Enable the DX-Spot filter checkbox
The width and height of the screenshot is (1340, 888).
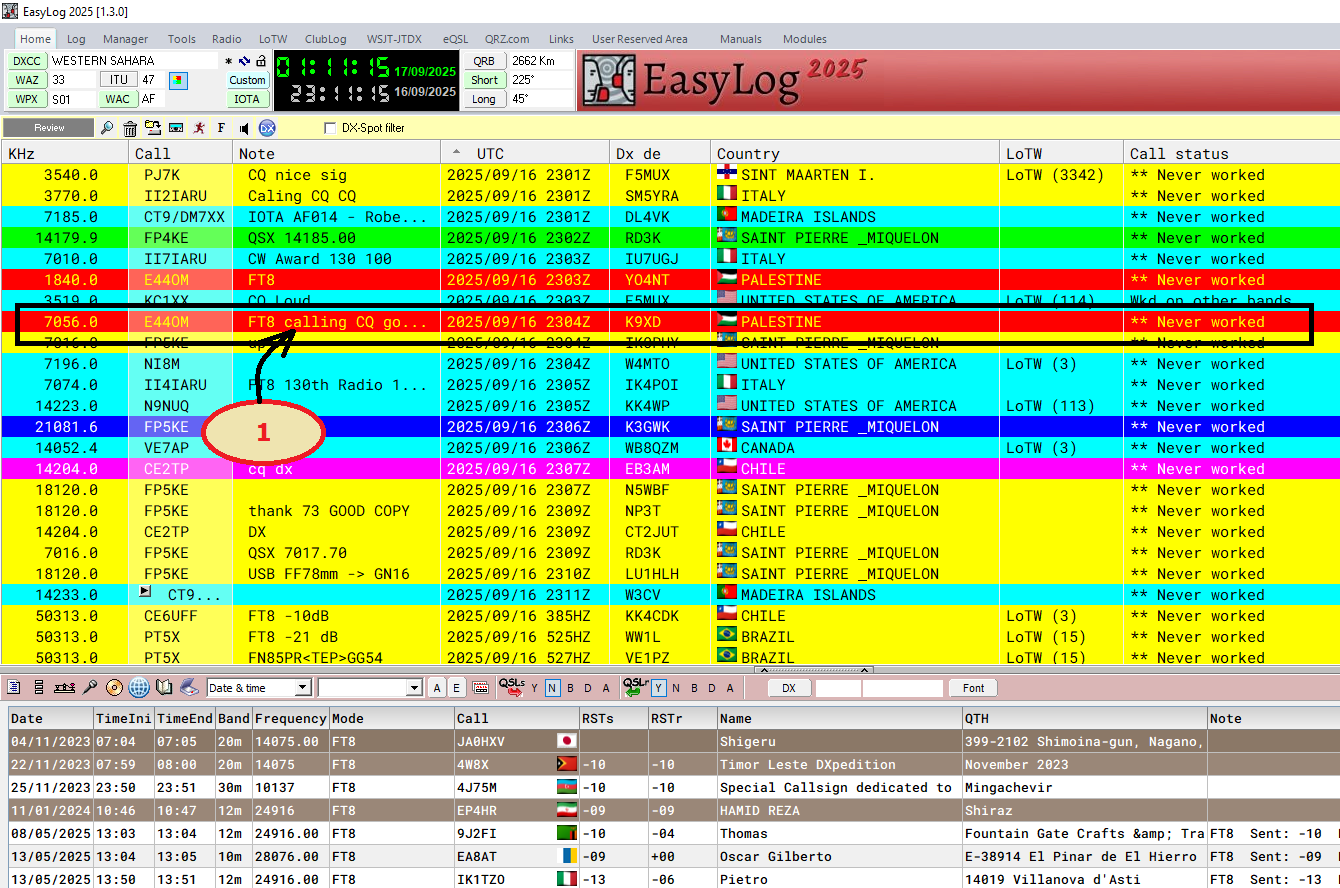330,128
